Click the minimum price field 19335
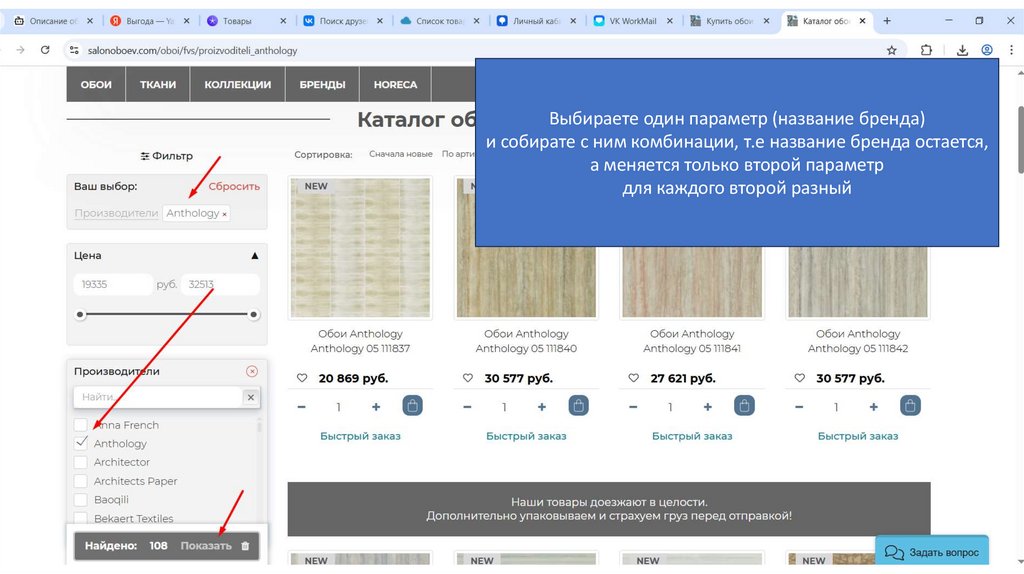Image resolution: width=1024 pixels, height=574 pixels. pos(113,284)
